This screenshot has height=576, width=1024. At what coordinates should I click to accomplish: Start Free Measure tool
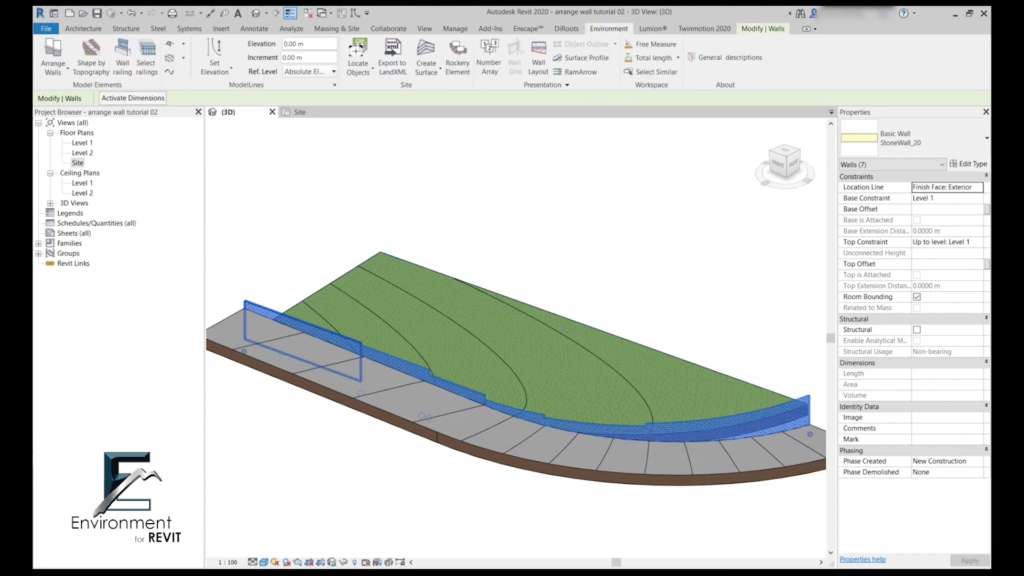tap(650, 44)
